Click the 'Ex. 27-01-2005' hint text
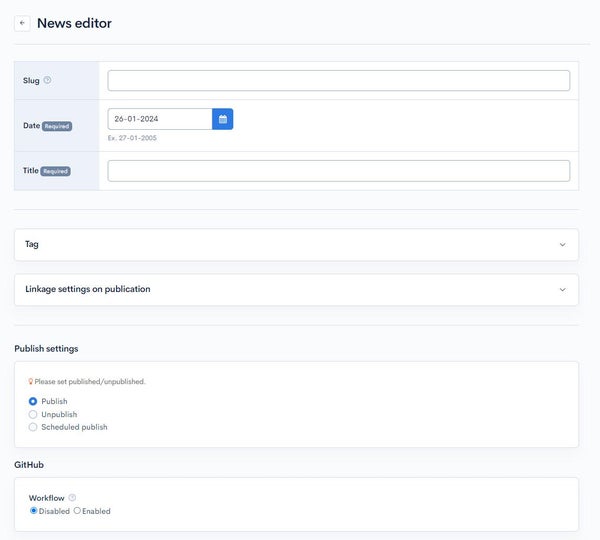Image resolution: width=600 pixels, height=540 pixels. tap(132, 138)
